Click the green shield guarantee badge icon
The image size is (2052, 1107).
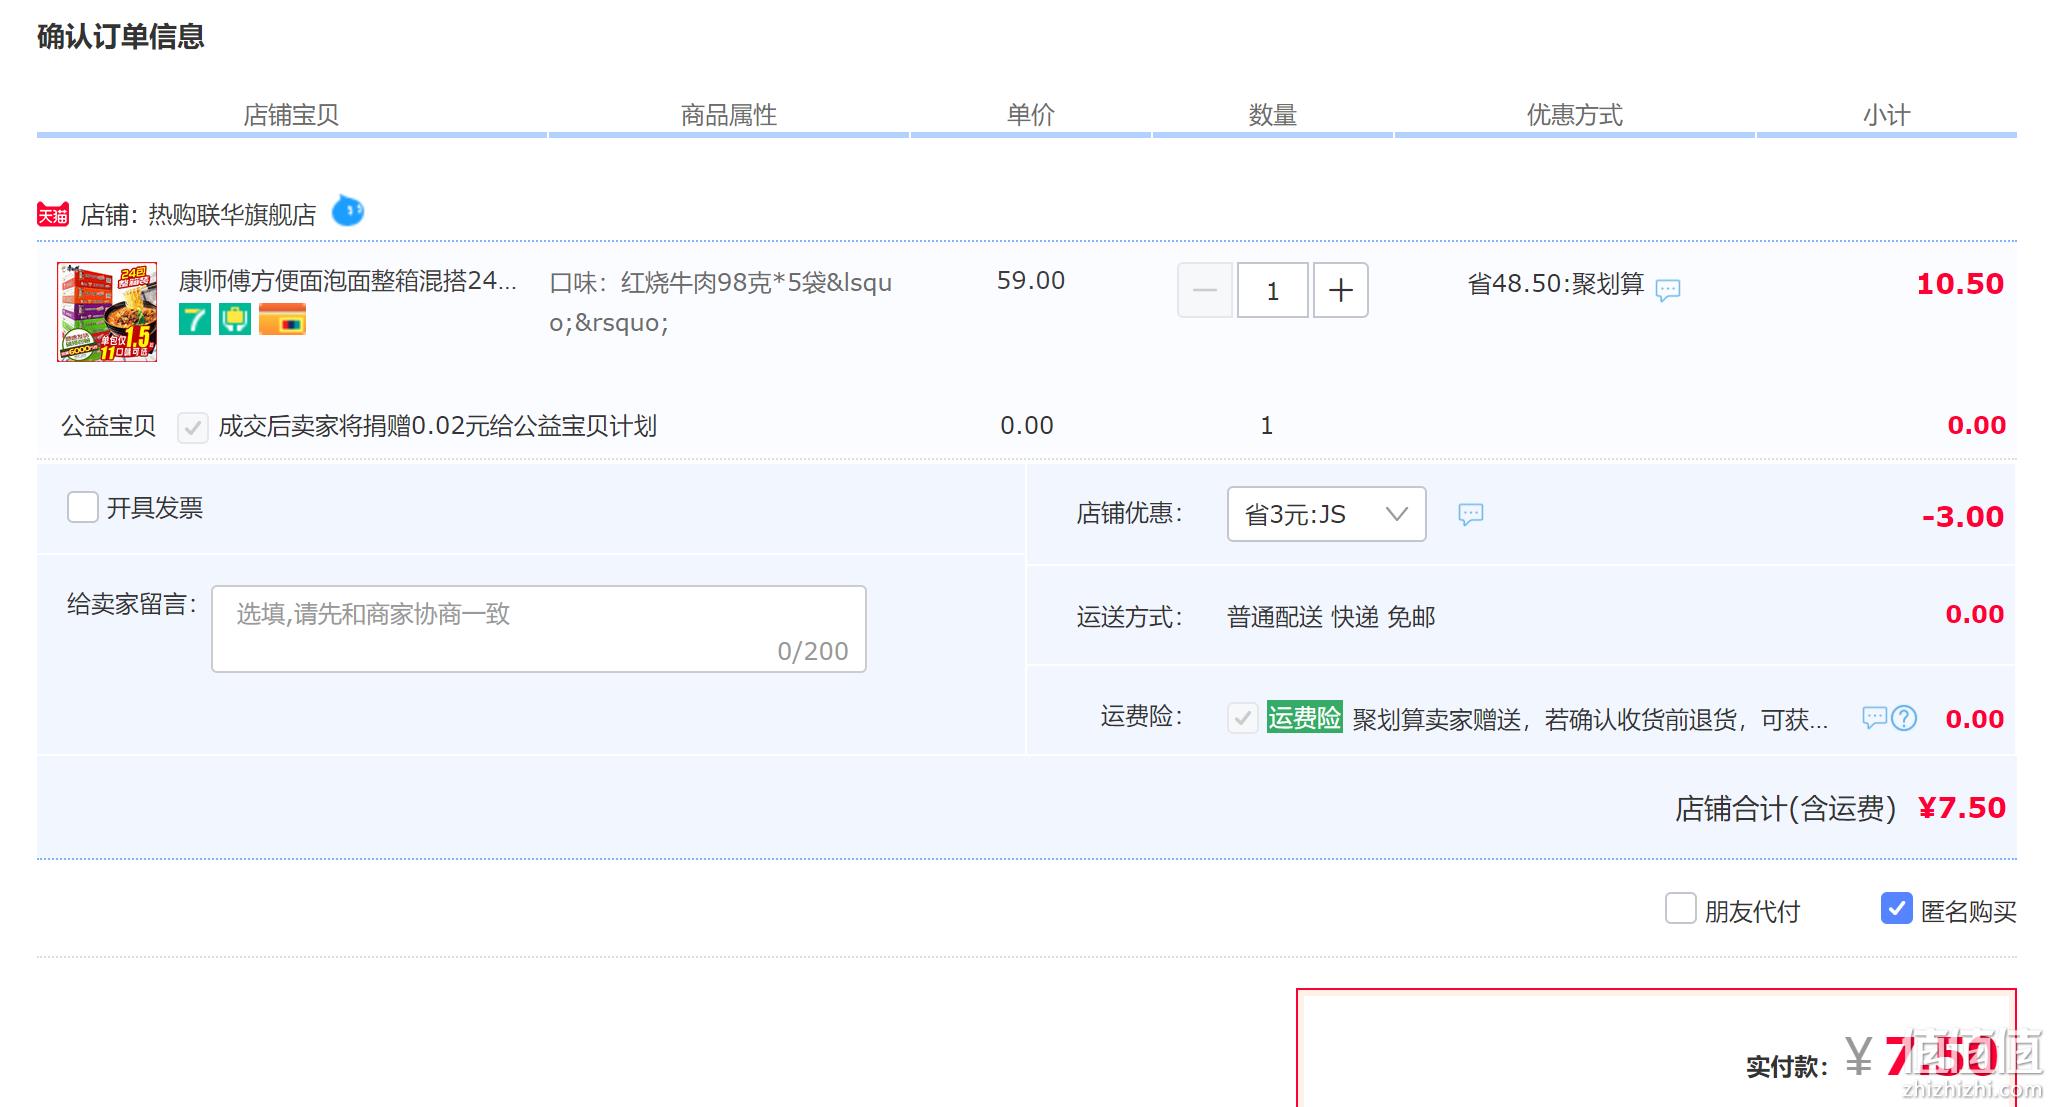[x=235, y=320]
